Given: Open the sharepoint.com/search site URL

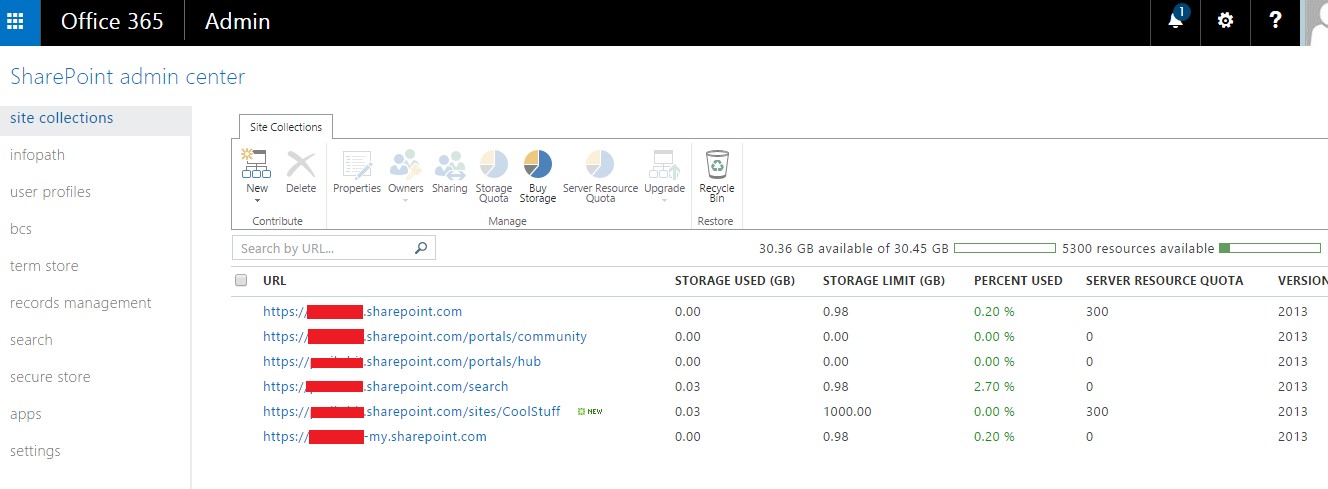Looking at the screenshot, I should 385,387.
